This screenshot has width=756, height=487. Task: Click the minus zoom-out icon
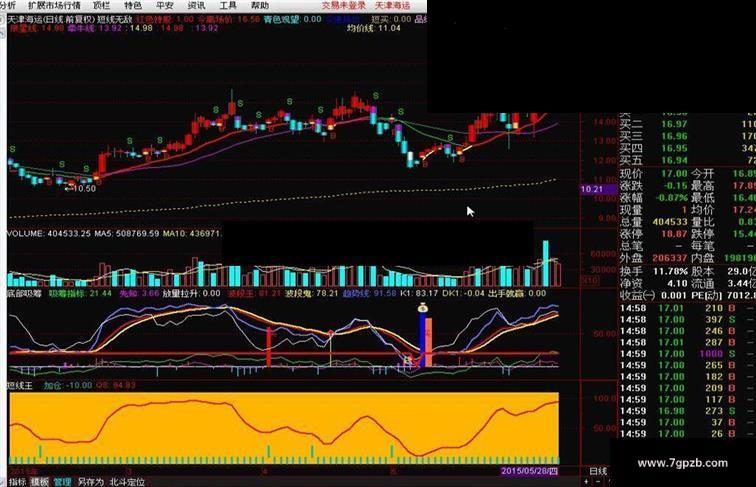point(598,481)
